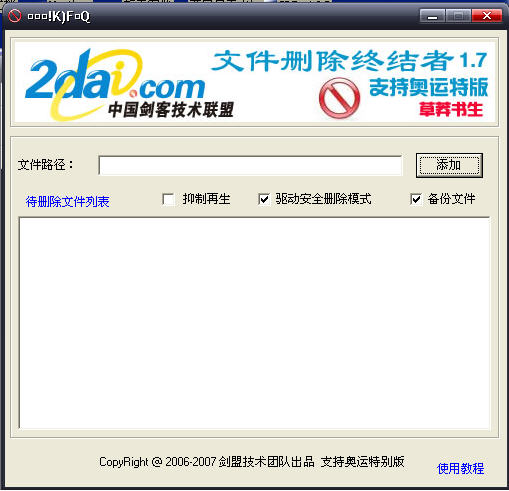The width and height of the screenshot is (509, 491).
Task: Click the CopyRight 2006-2007 footer text
Action: coord(252,462)
